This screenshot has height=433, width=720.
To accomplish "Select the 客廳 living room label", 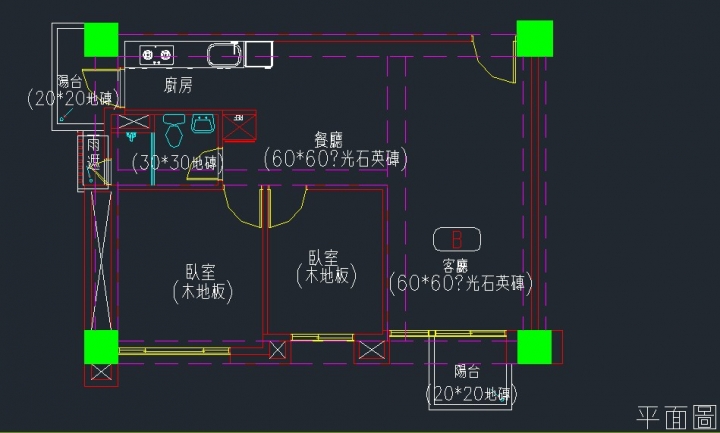I will [x=455, y=266].
